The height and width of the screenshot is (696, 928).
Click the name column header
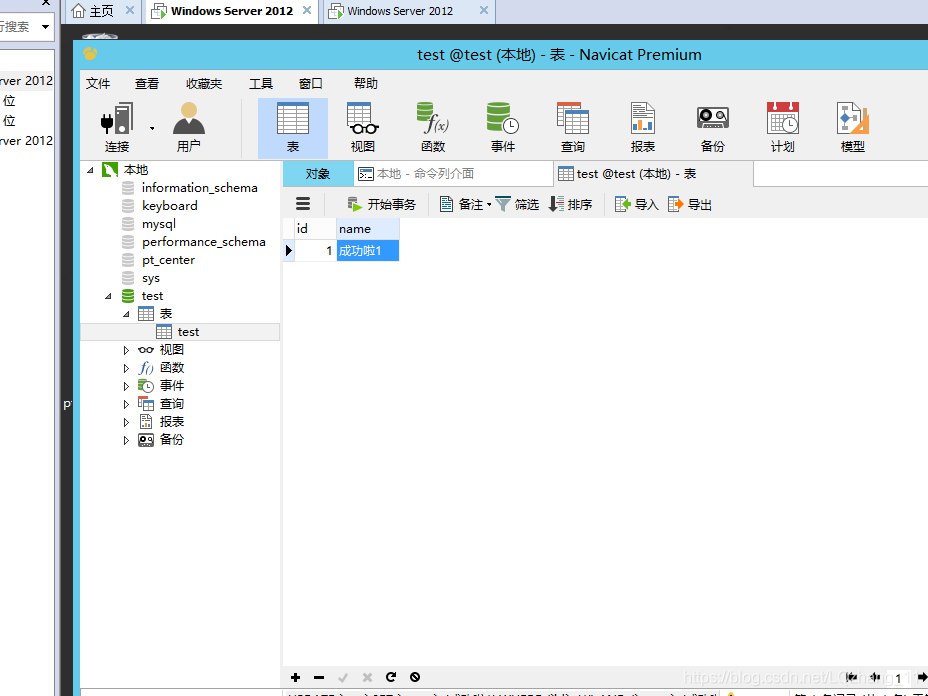tap(368, 228)
